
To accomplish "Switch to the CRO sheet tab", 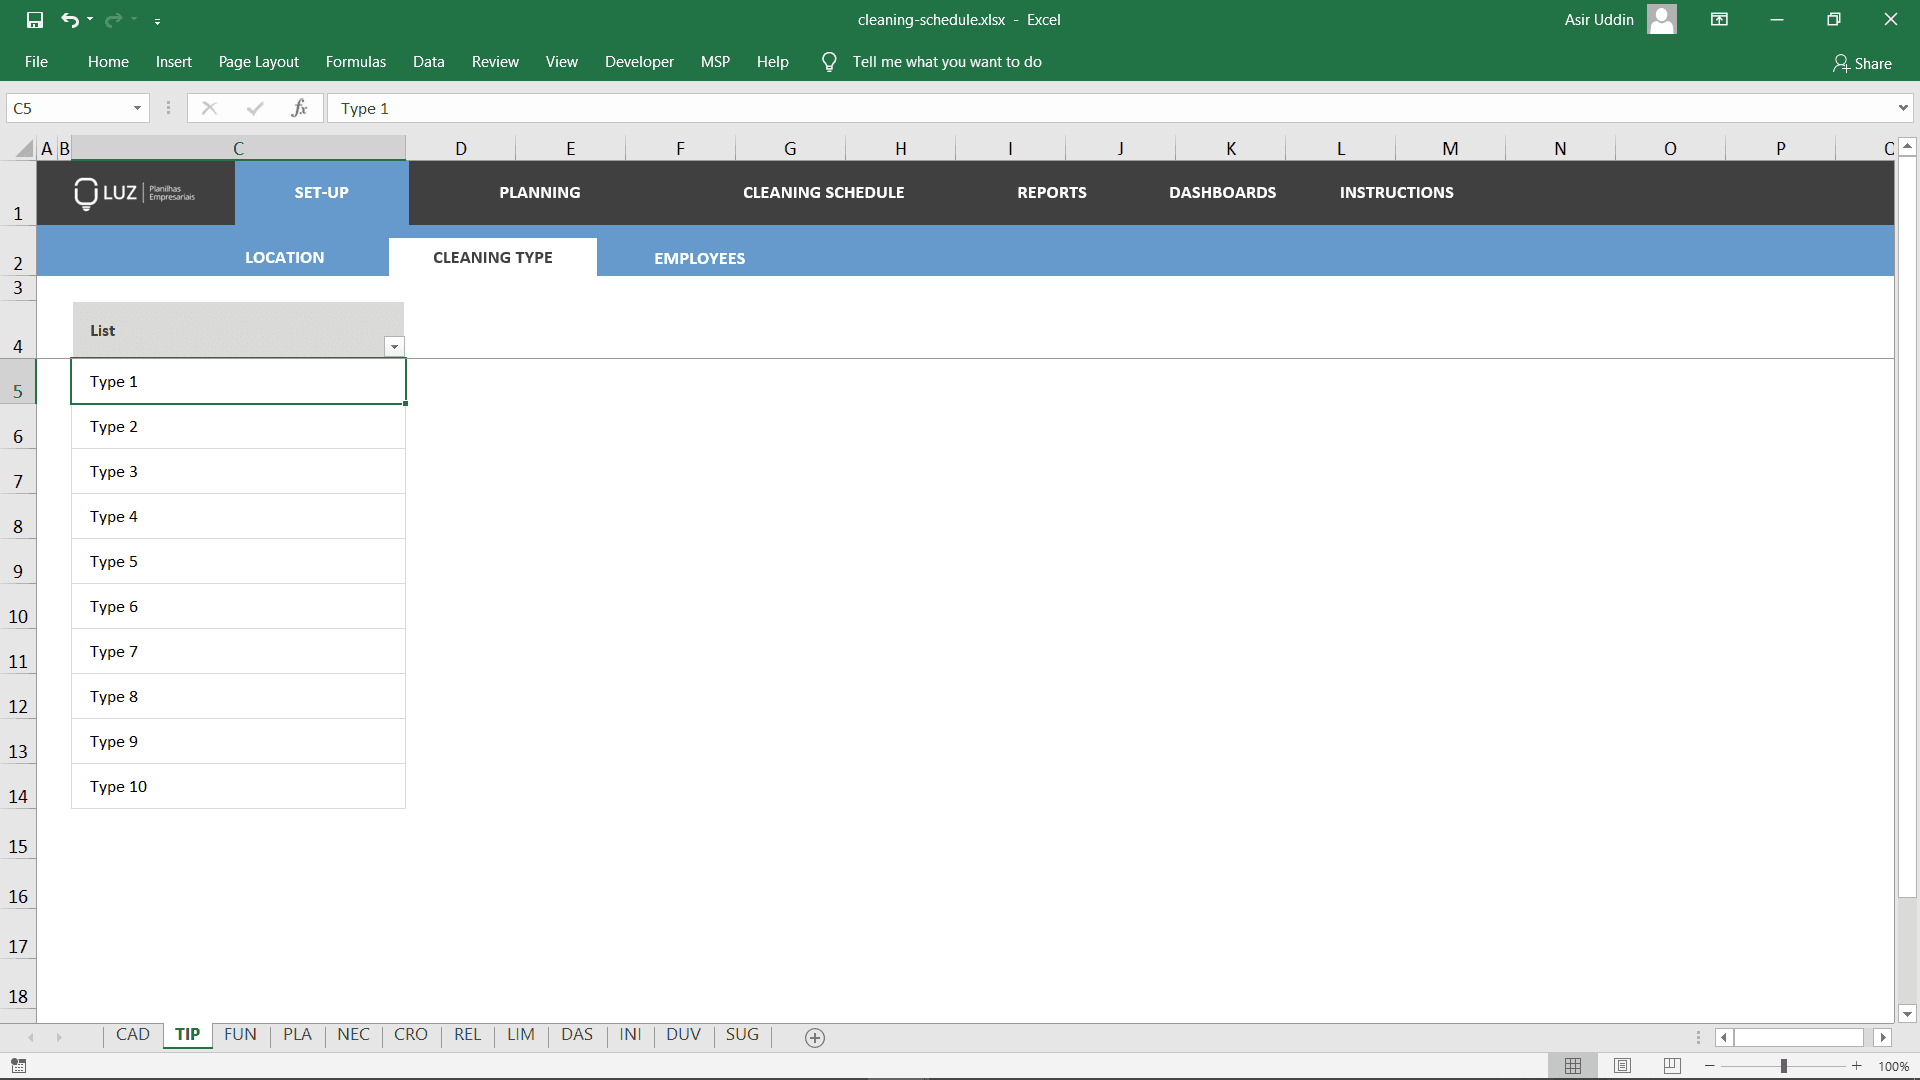I will pos(410,1035).
